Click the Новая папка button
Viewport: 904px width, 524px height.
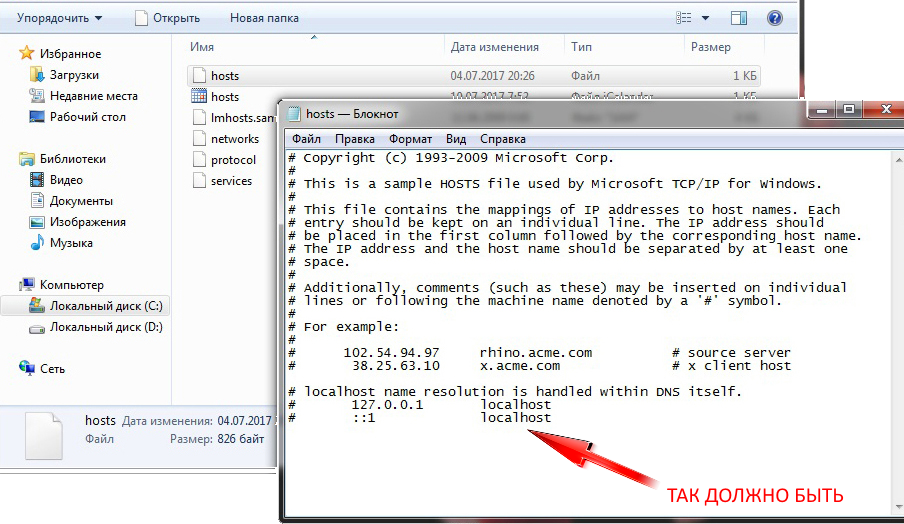coord(264,18)
